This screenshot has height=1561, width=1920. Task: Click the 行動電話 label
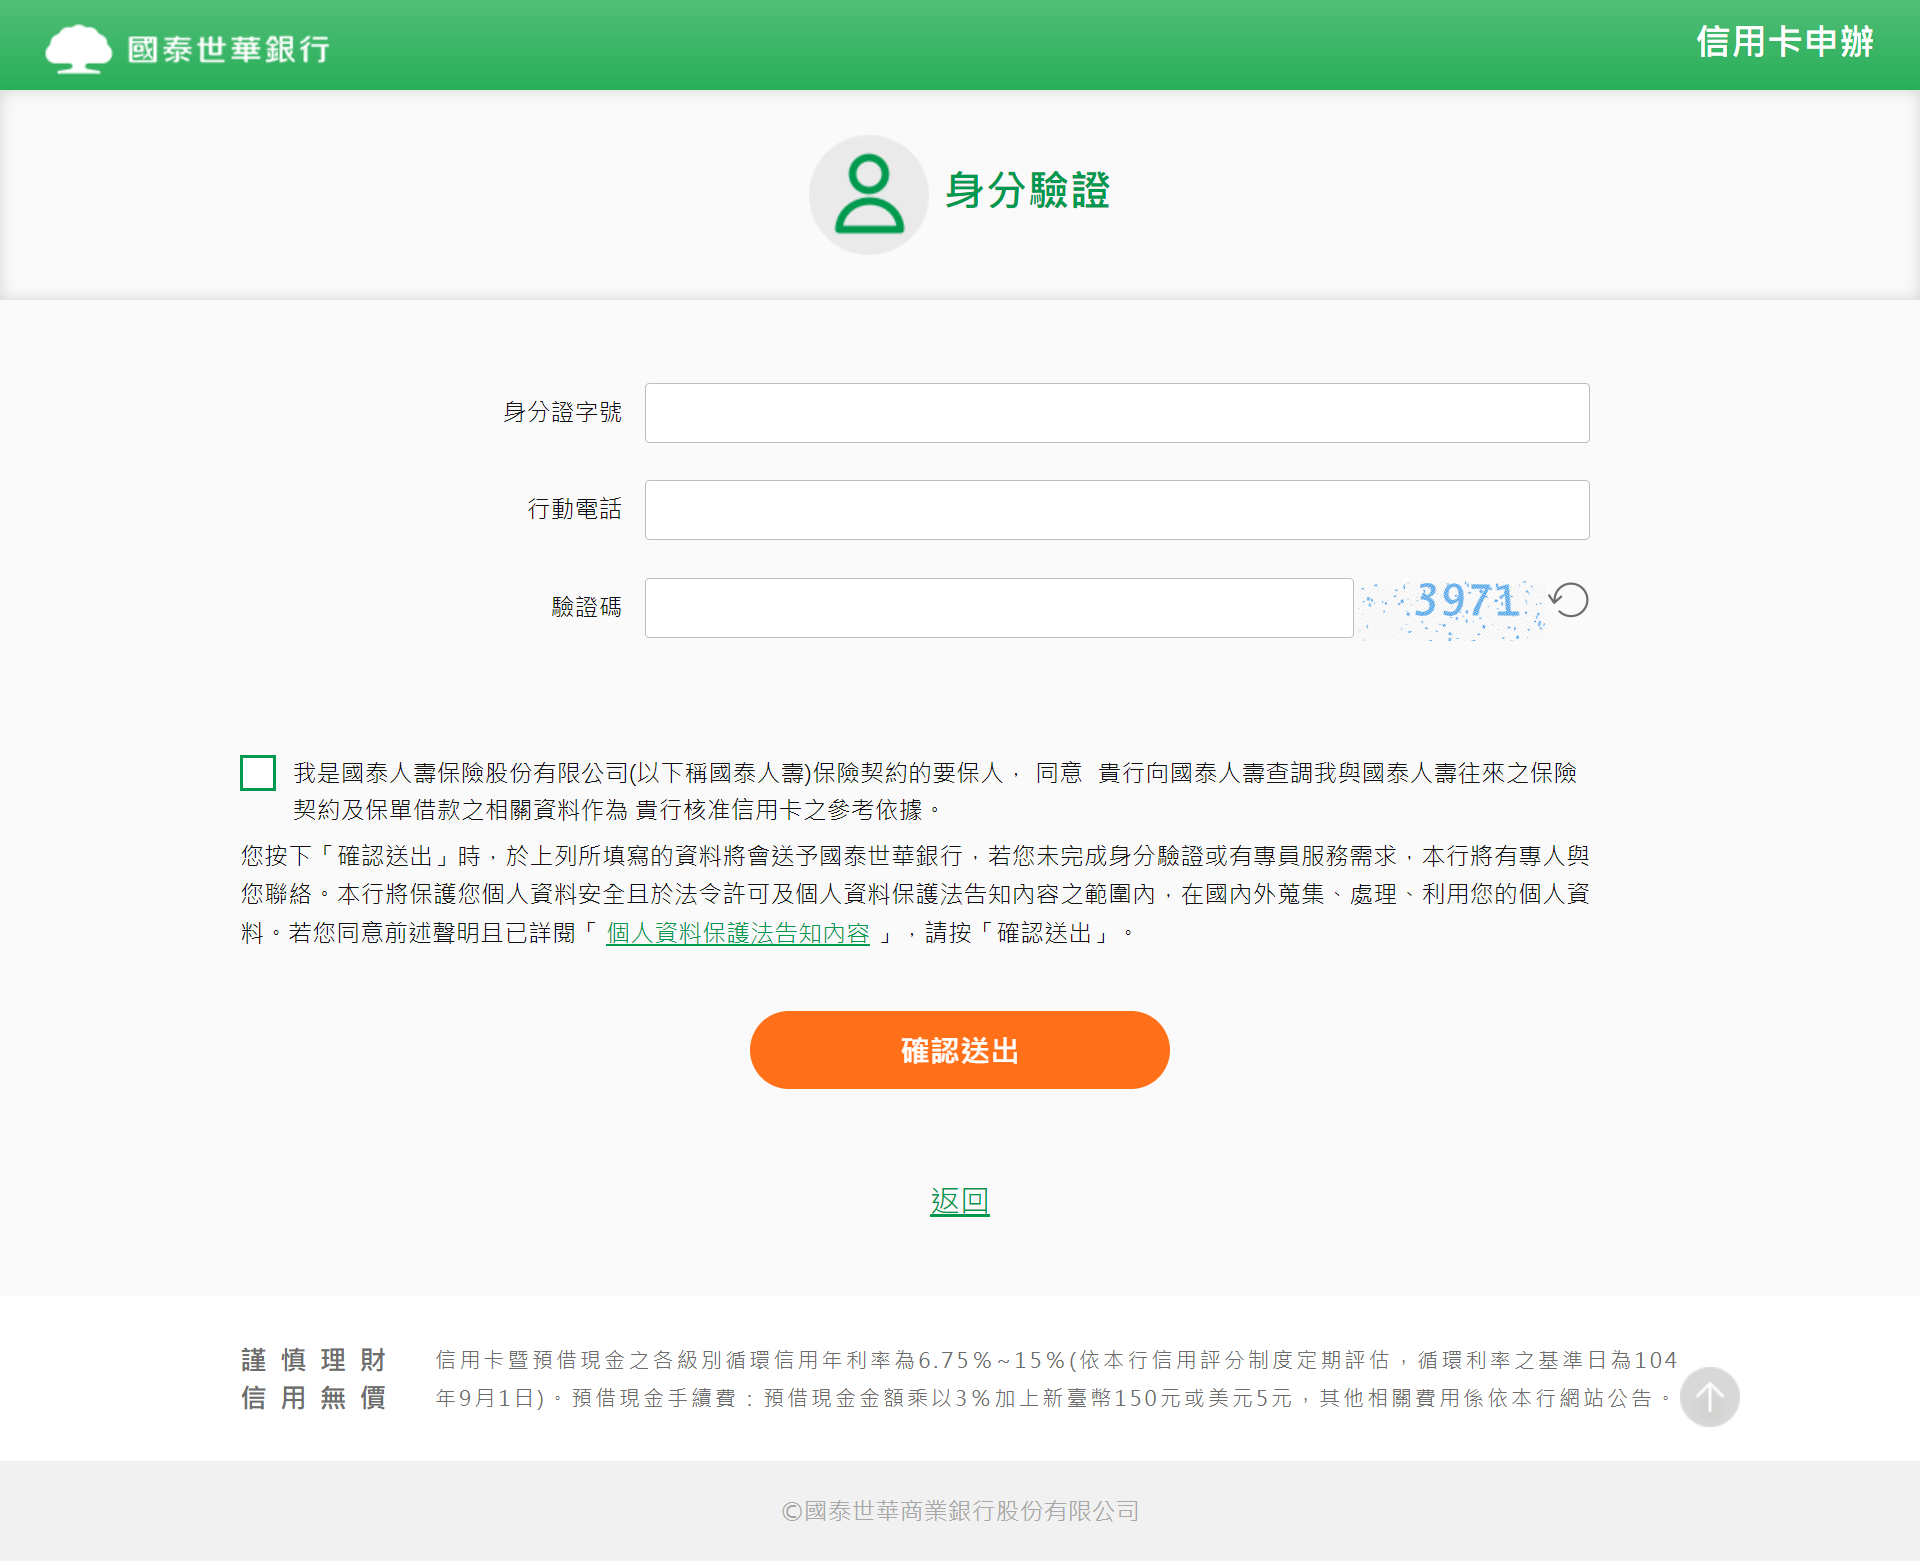tap(575, 509)
